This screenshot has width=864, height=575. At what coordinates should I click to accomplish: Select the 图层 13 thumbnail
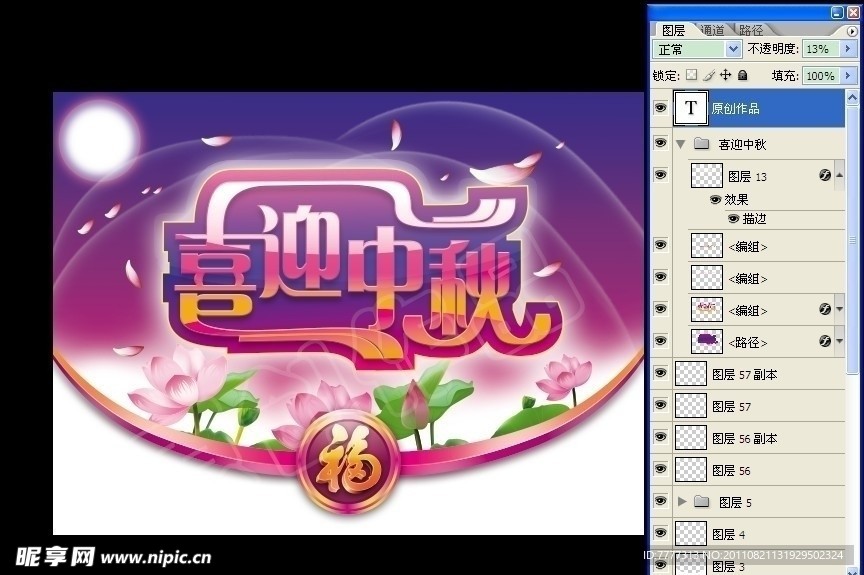pyautogui.click(x=706, y=176)
